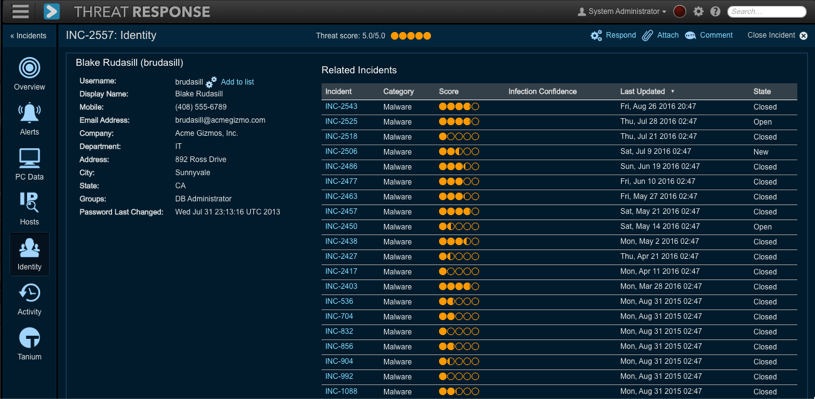Click the Close Incident X icon
Screen dimensions: 815x399
(804, 36)
